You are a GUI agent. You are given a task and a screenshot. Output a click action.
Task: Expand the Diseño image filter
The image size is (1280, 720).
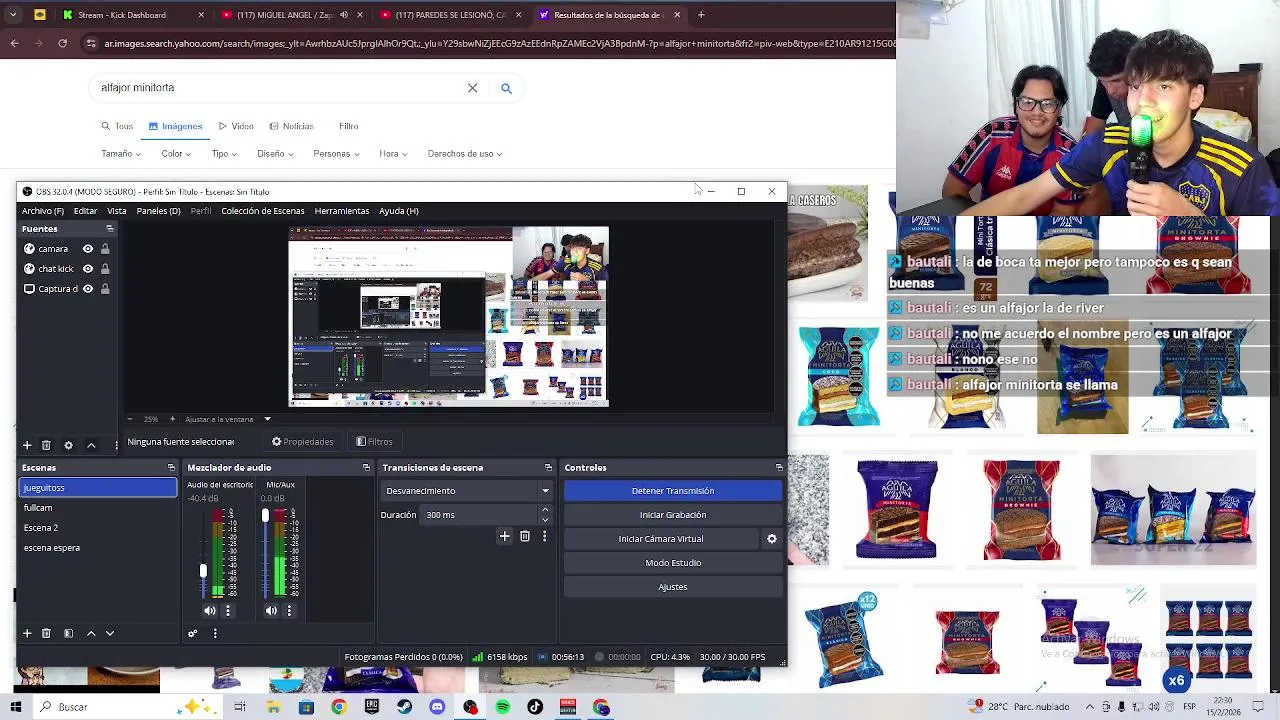pos(275,154)
